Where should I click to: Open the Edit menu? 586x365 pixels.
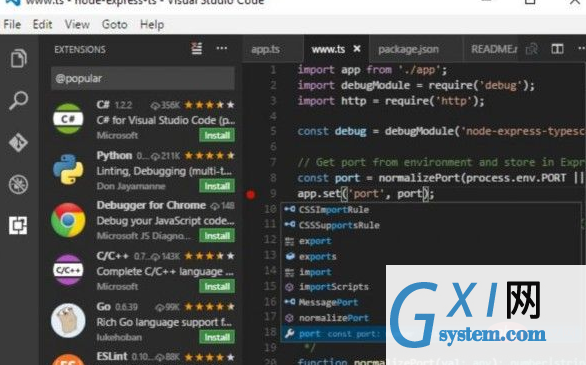click(x=42, y=25)
